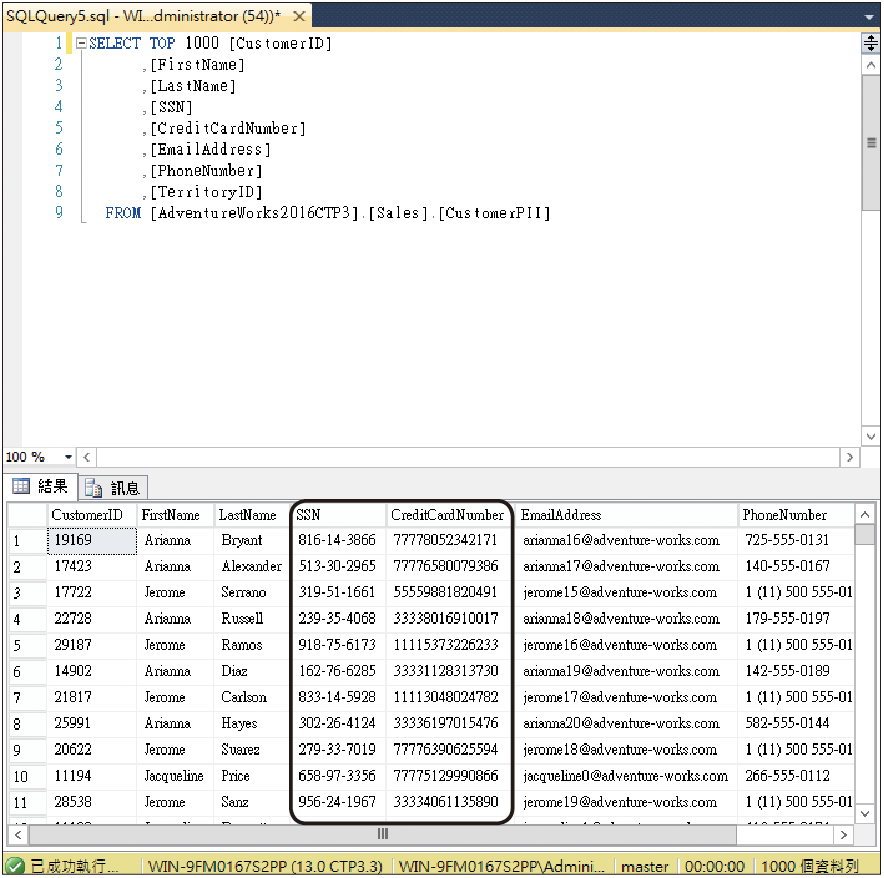Image resolution: width=884 pixels, height=878 pixels.
Task: Click the editor horizontal scroll right arrow
Action: (850, 457)
